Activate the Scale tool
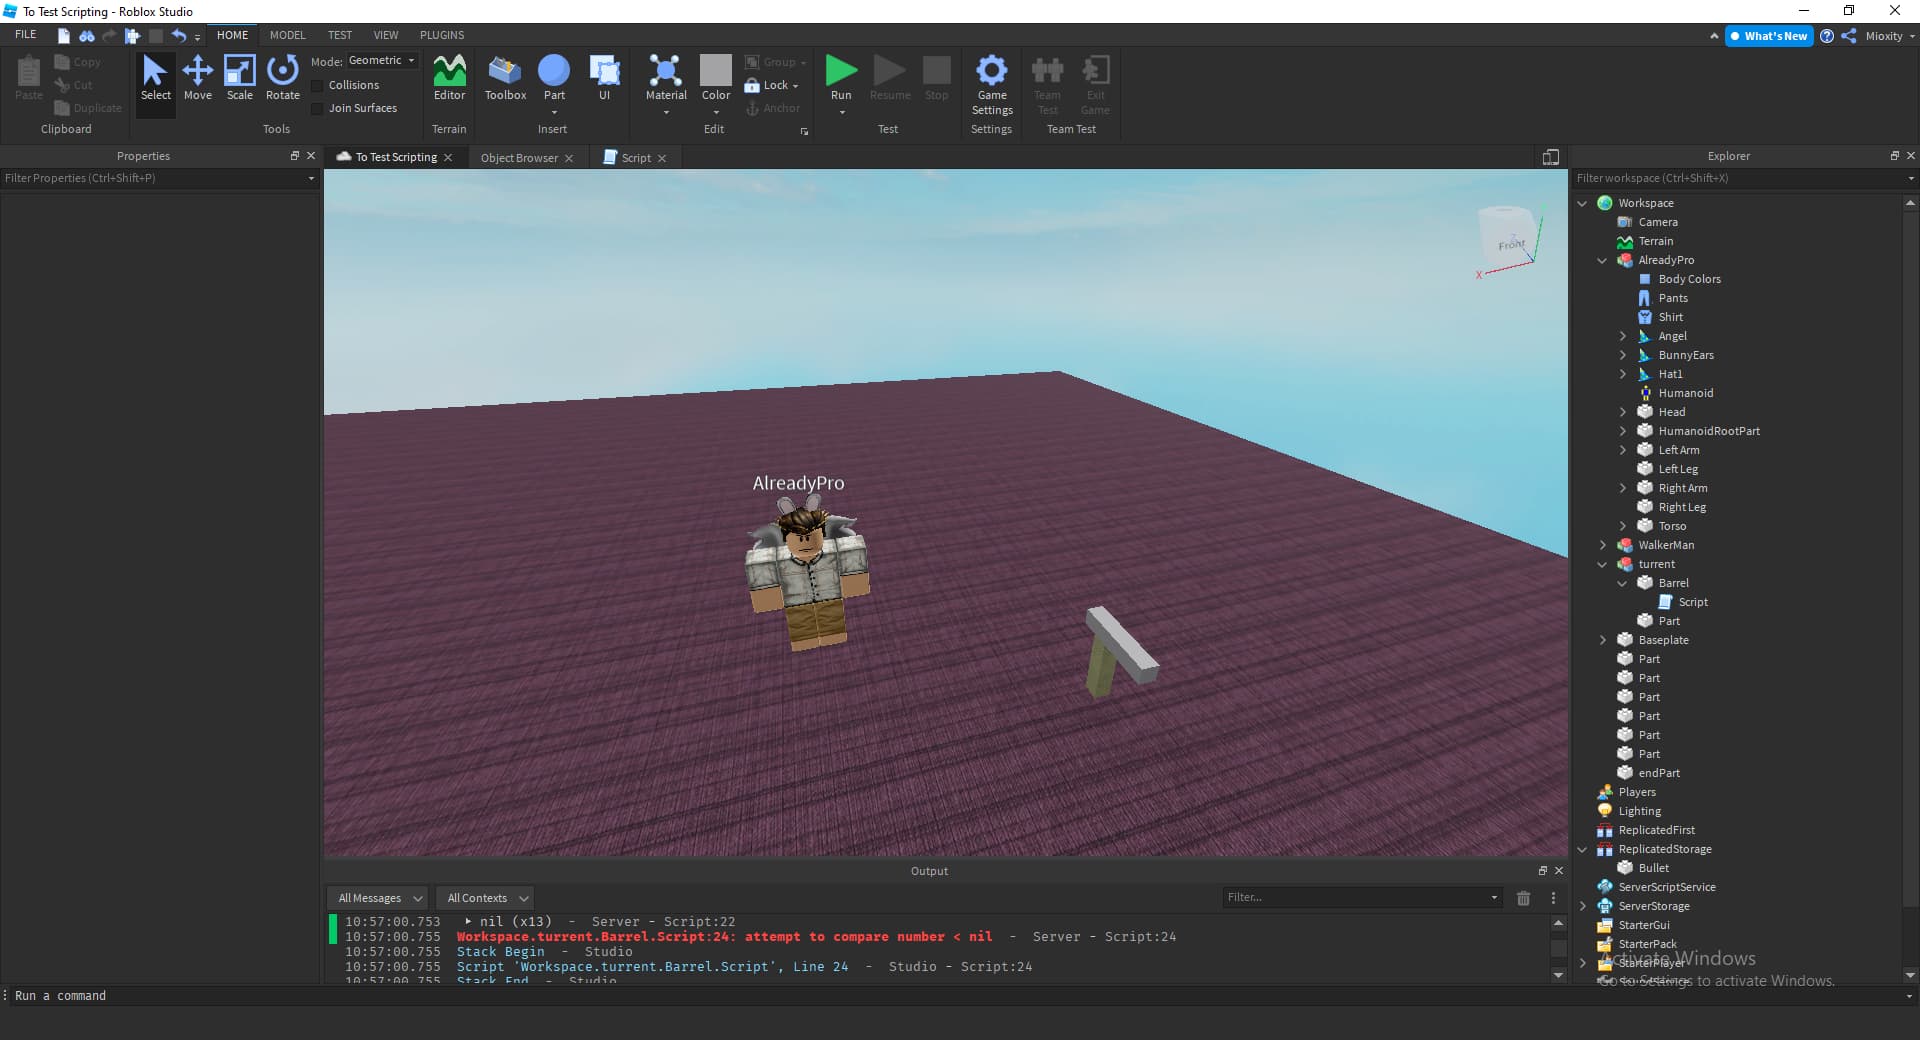This screenshot has width=1920, height=1040. tap(240, 77)
